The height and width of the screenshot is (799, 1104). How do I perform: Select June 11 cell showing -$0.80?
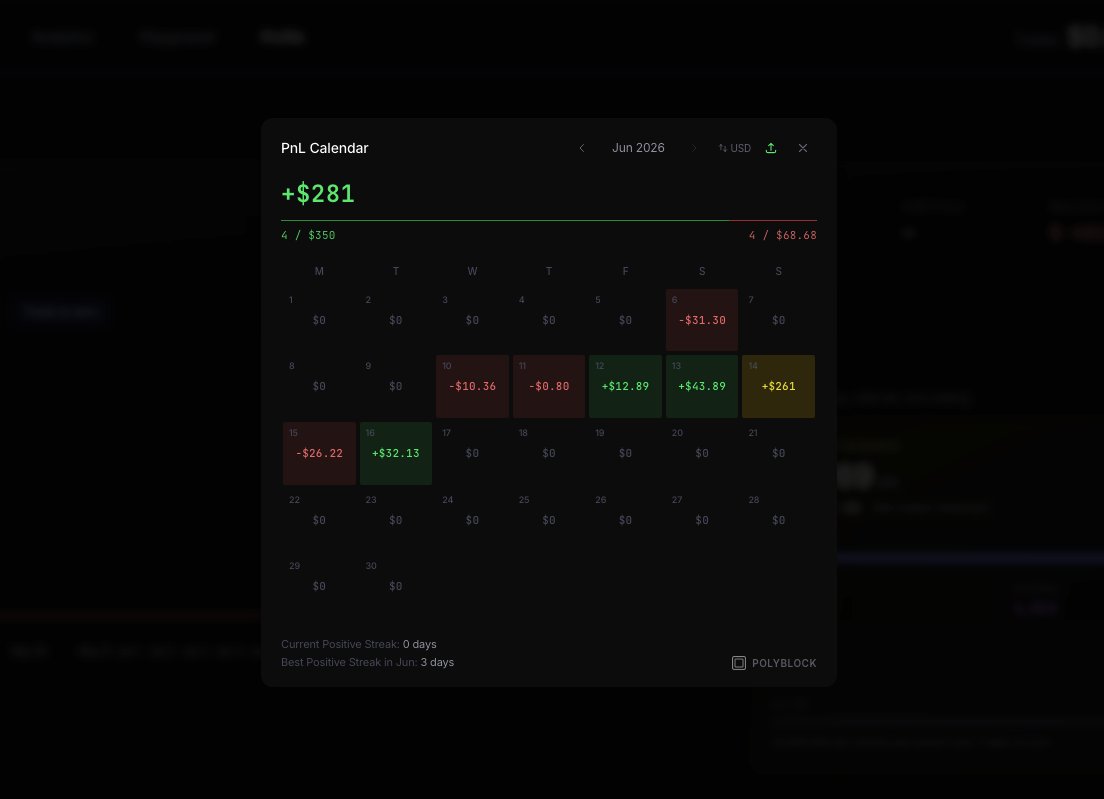point(549,386)
